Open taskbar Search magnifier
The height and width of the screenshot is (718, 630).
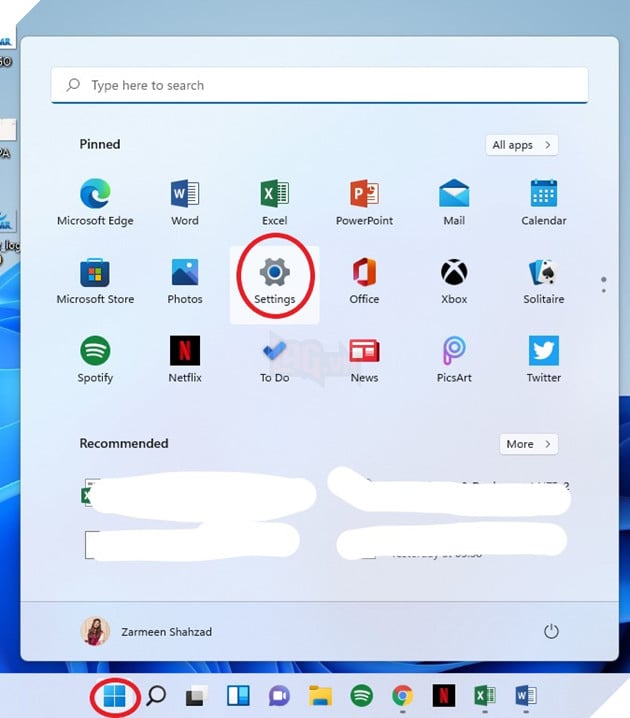156,696
